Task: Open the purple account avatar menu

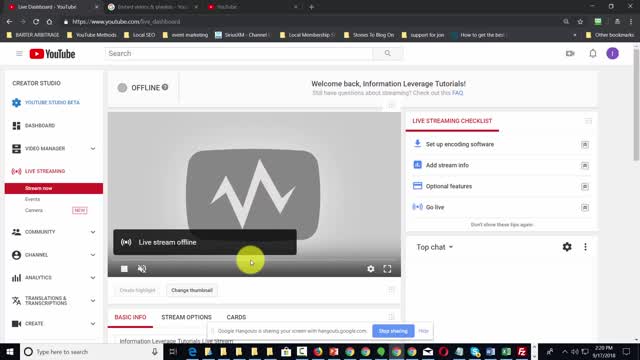Action: 612,53
